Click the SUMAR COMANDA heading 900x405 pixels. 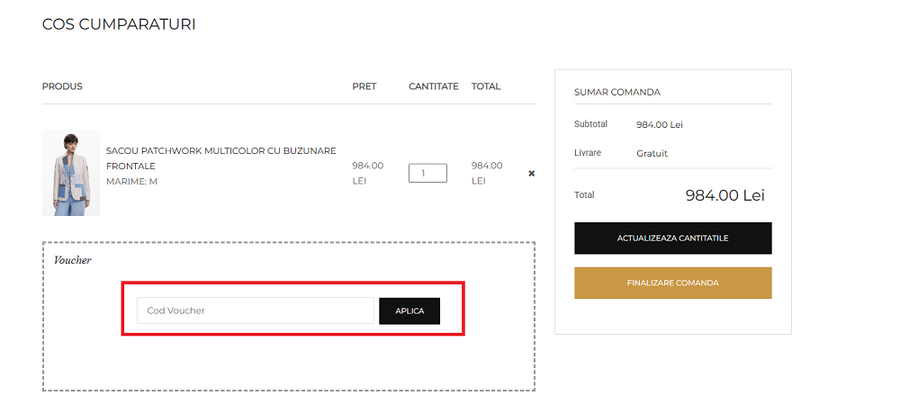[617, 92]
